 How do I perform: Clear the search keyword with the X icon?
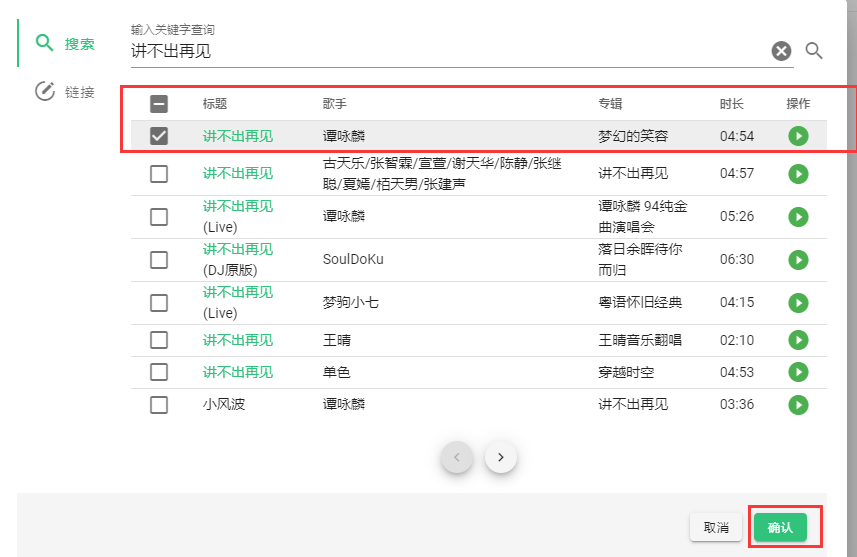click(x=782, y=51)
